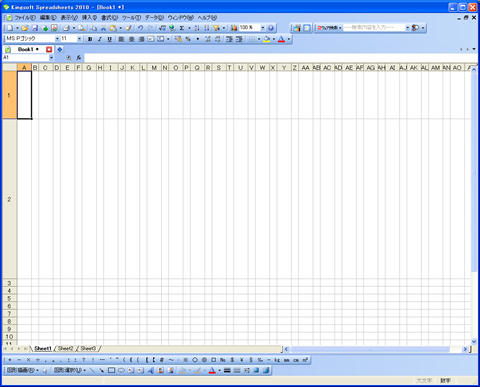
Task: Select the ellipse shape tool
Action: 121,370
